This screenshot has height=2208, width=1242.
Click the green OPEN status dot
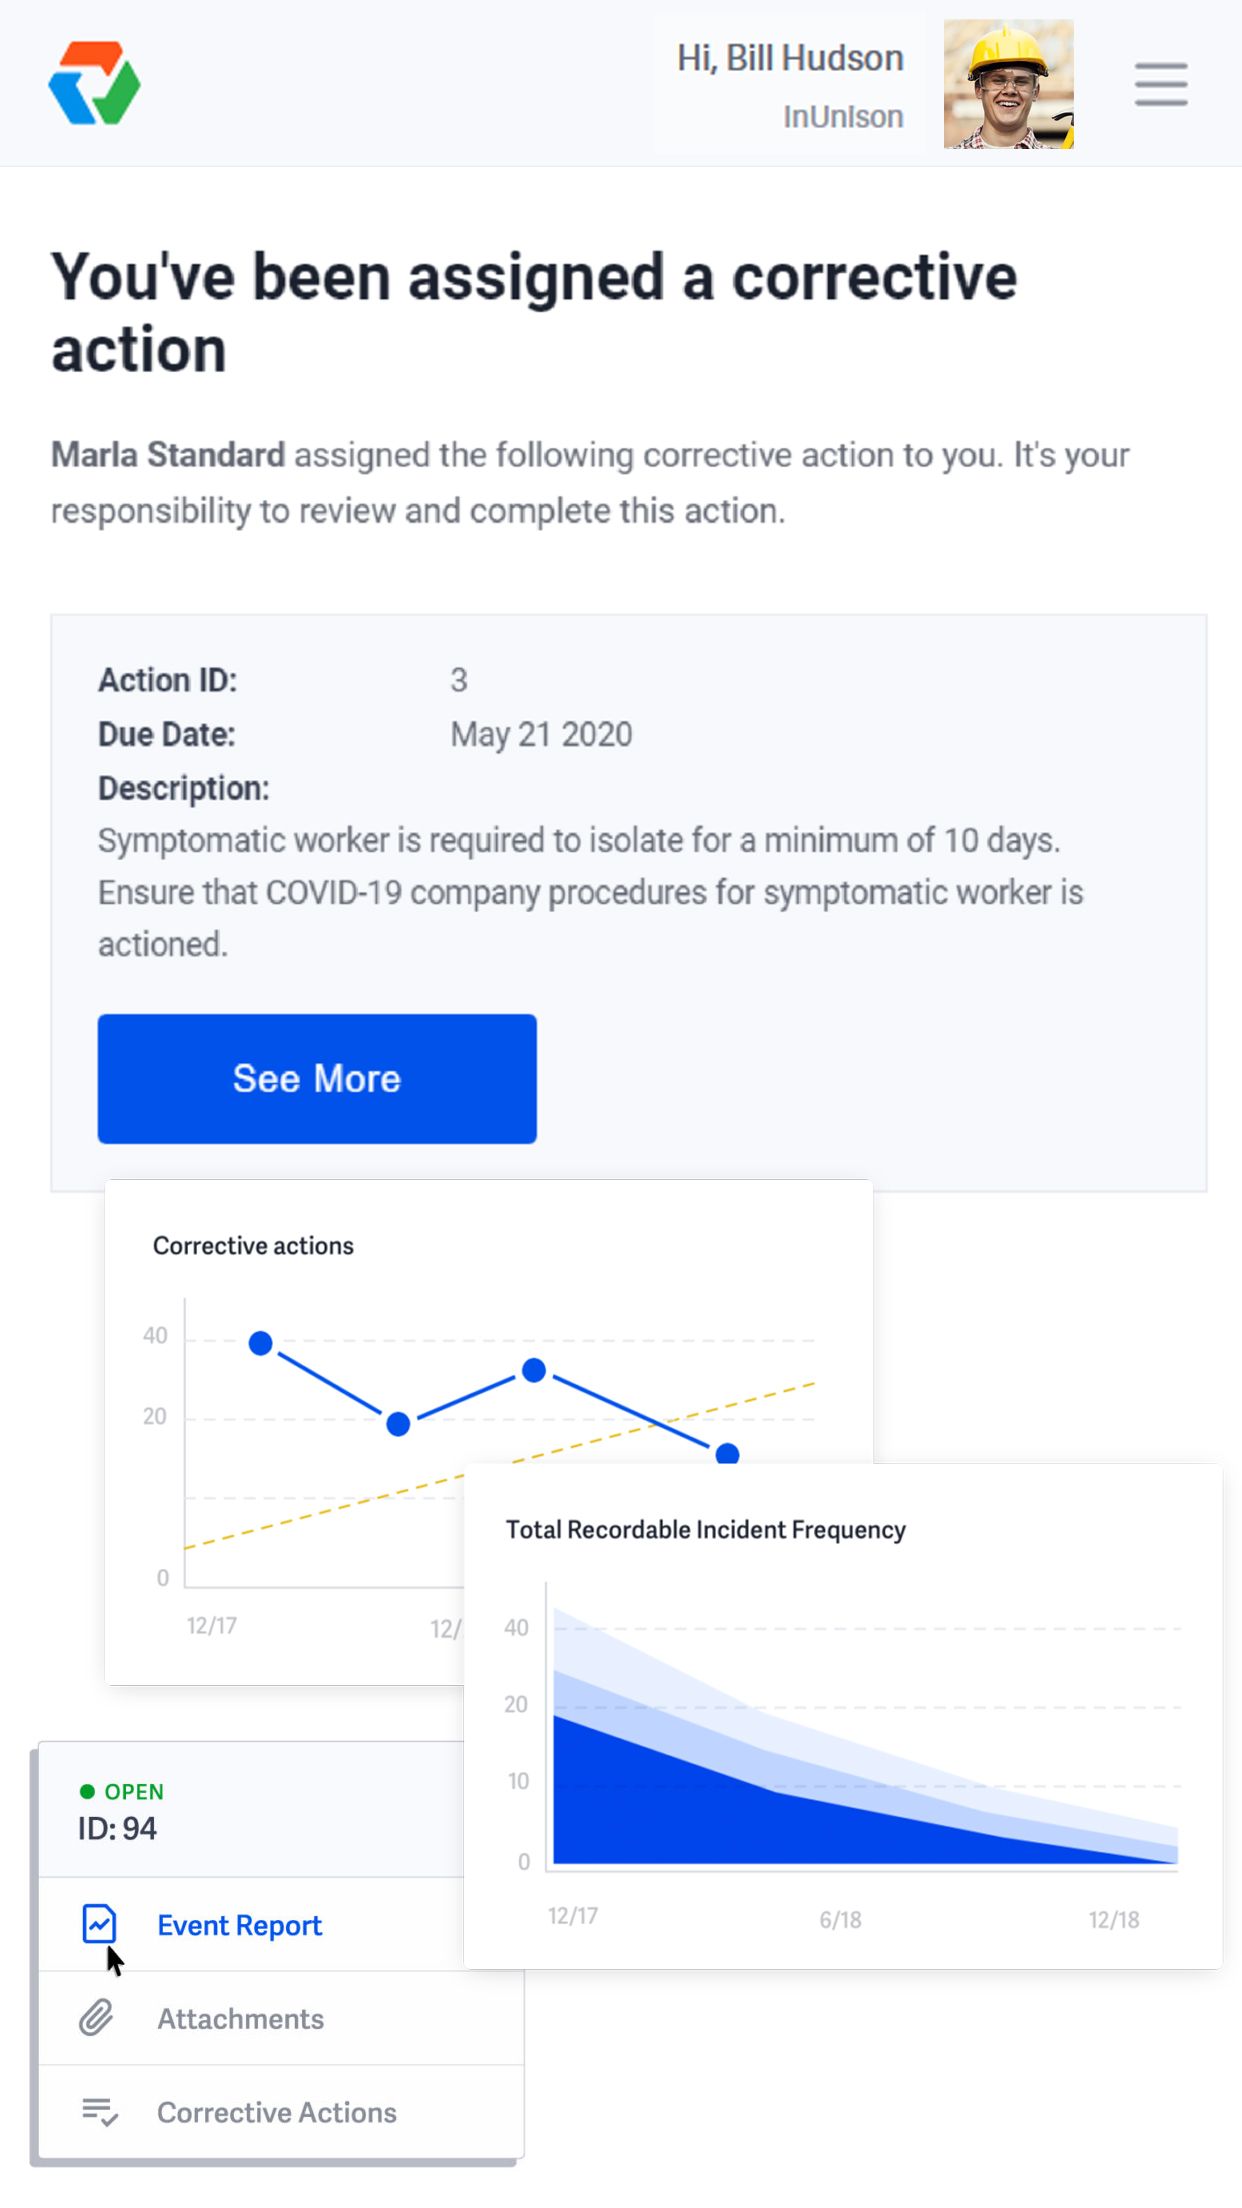[87, 1791]
